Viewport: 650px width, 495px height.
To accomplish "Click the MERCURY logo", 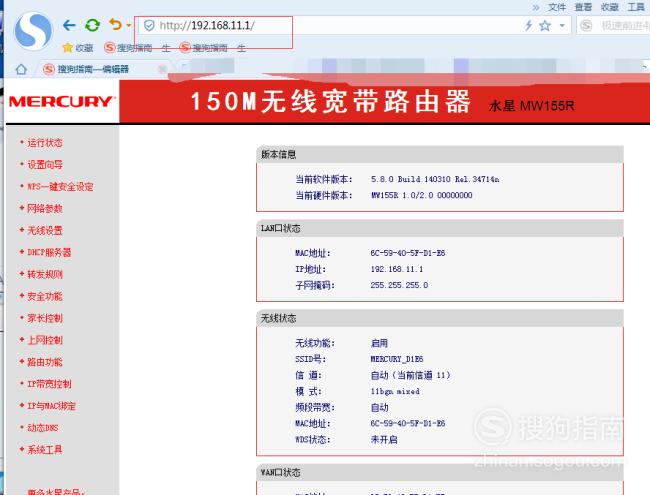I will 61,101.
